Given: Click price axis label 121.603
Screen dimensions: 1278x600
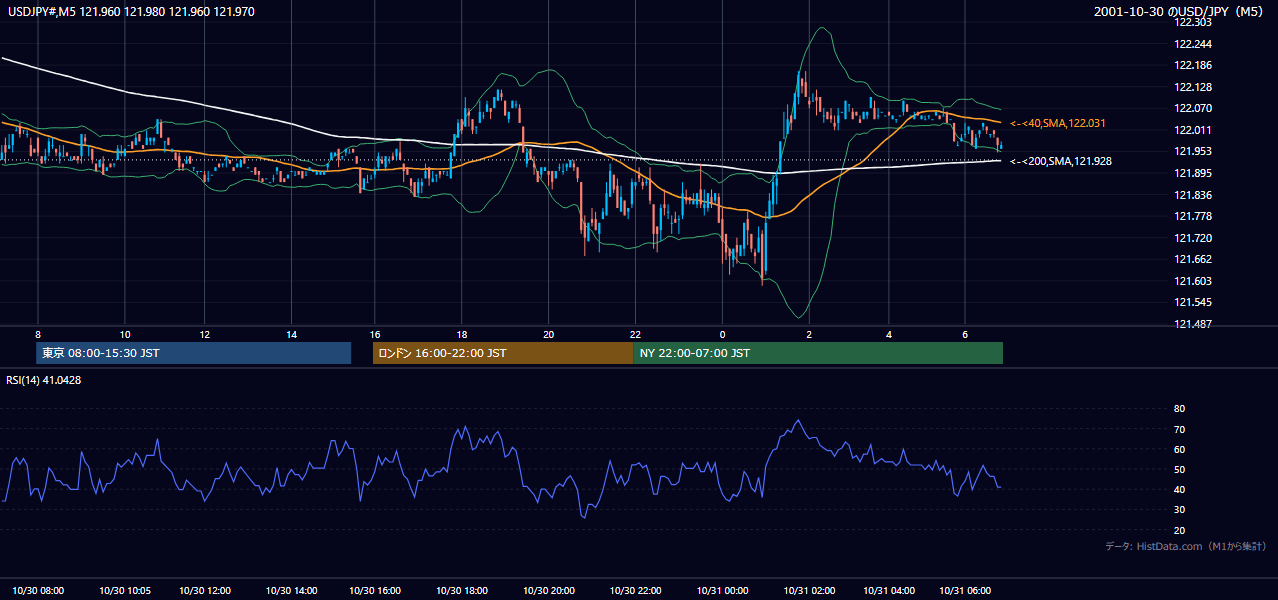Looking at the screenshot, I should pos(1192,281).
